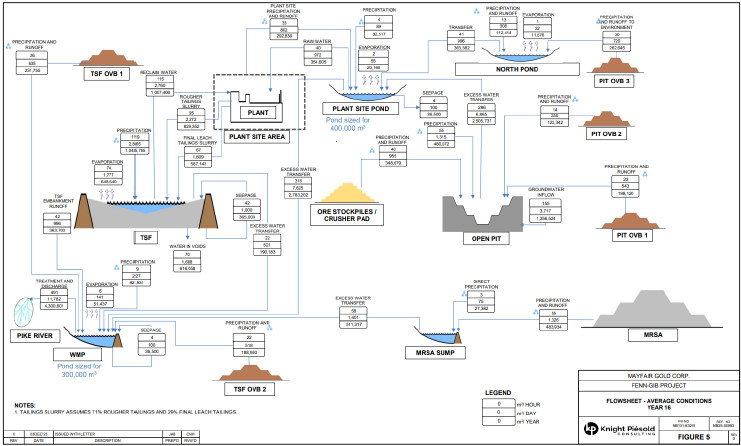This screenshot has height=446, width=741.
Task: Click the FIGURE 5 title block cell
Action: point(694,437)
